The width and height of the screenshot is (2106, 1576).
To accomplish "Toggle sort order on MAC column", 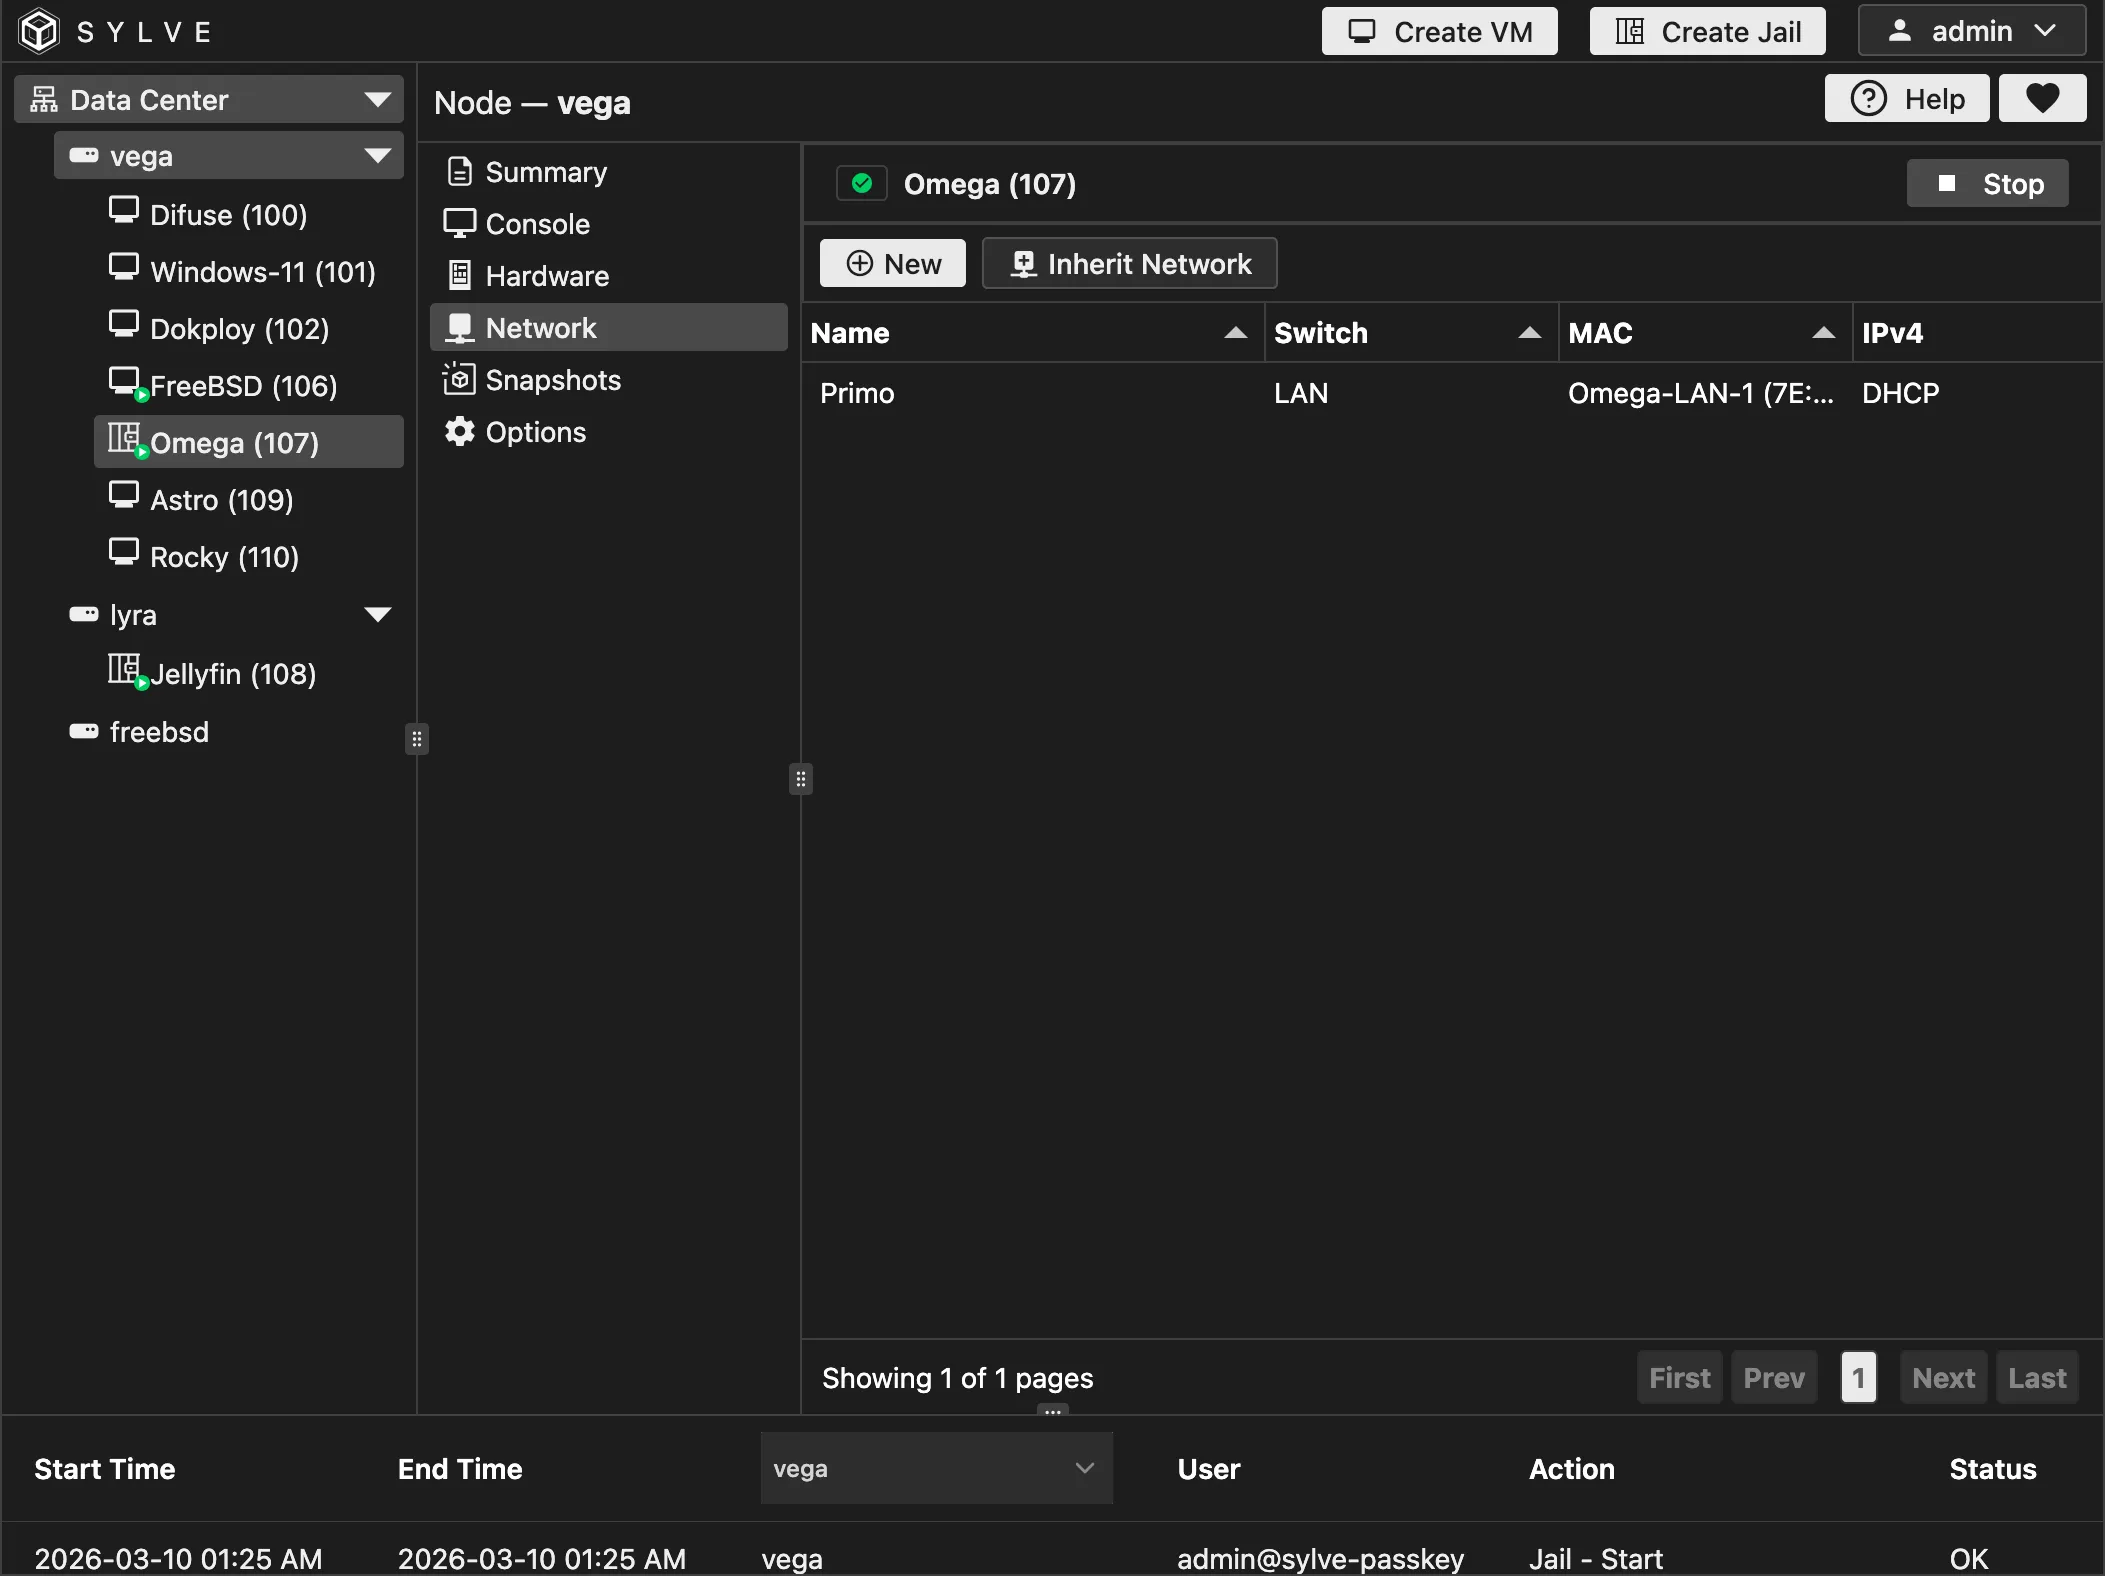I will pos(1823,333).
